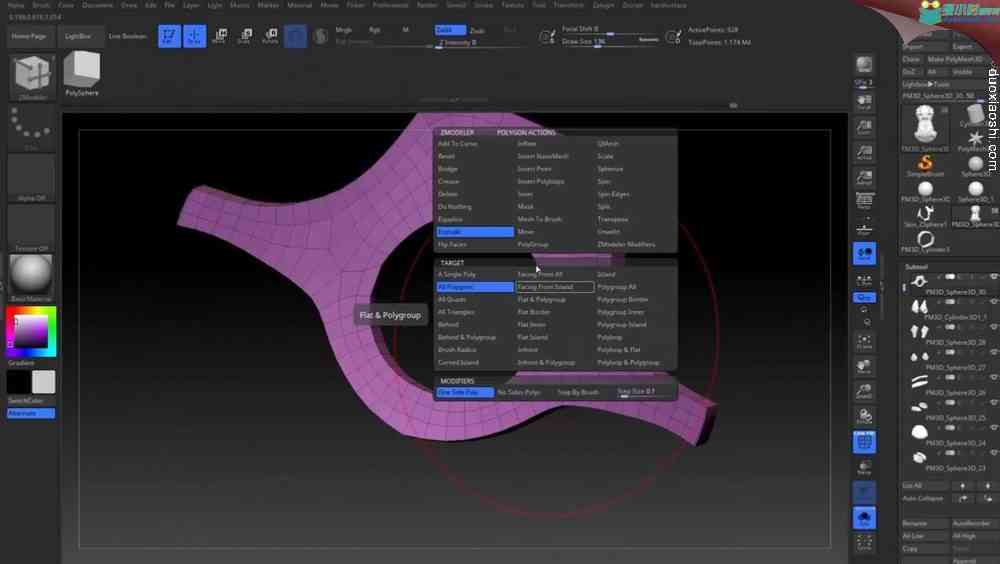Hide the PM3D_Cylinder3D1_1 subtool with its eye

994,302
